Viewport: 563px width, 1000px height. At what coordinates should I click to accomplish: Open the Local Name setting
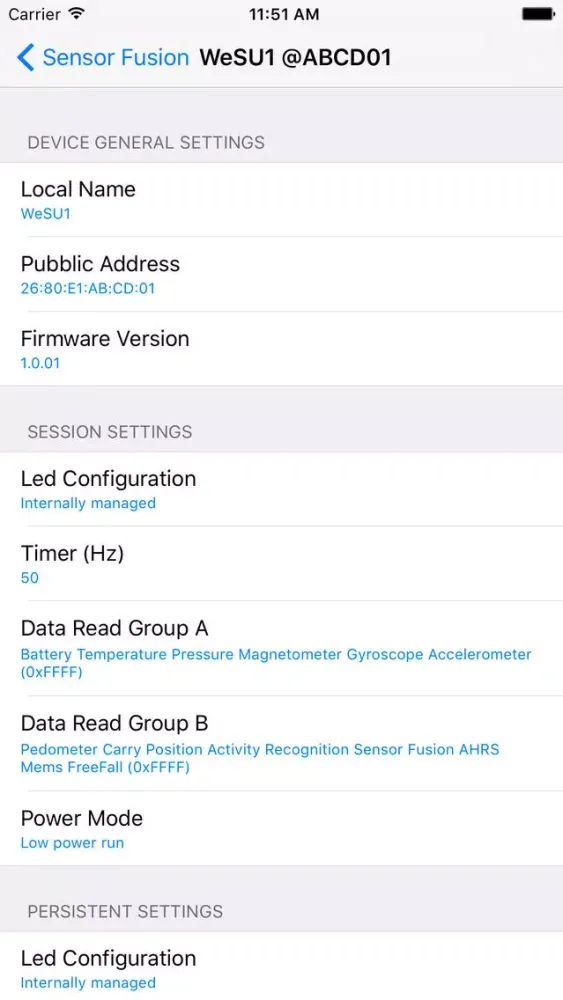click(281, 200)
